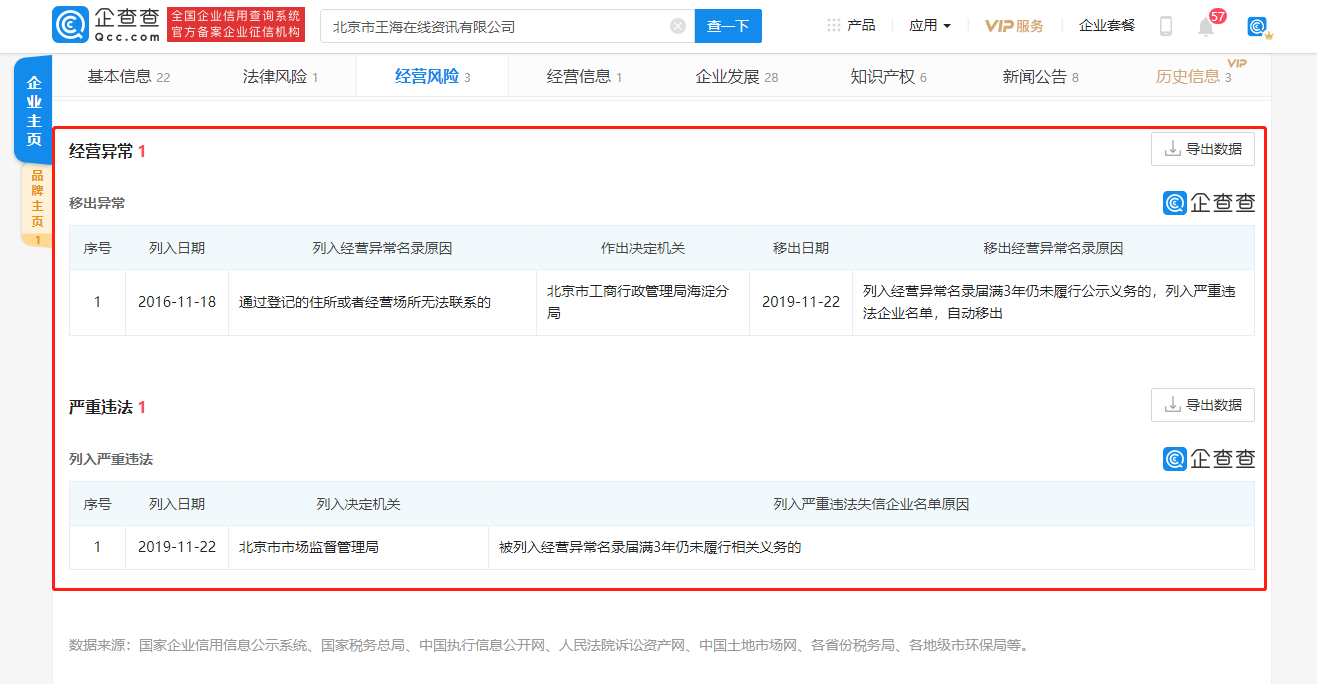Viewport: 1317px width, 684px height.
Task: Click the date cell 2016-11-18
Action: [177, 301]
